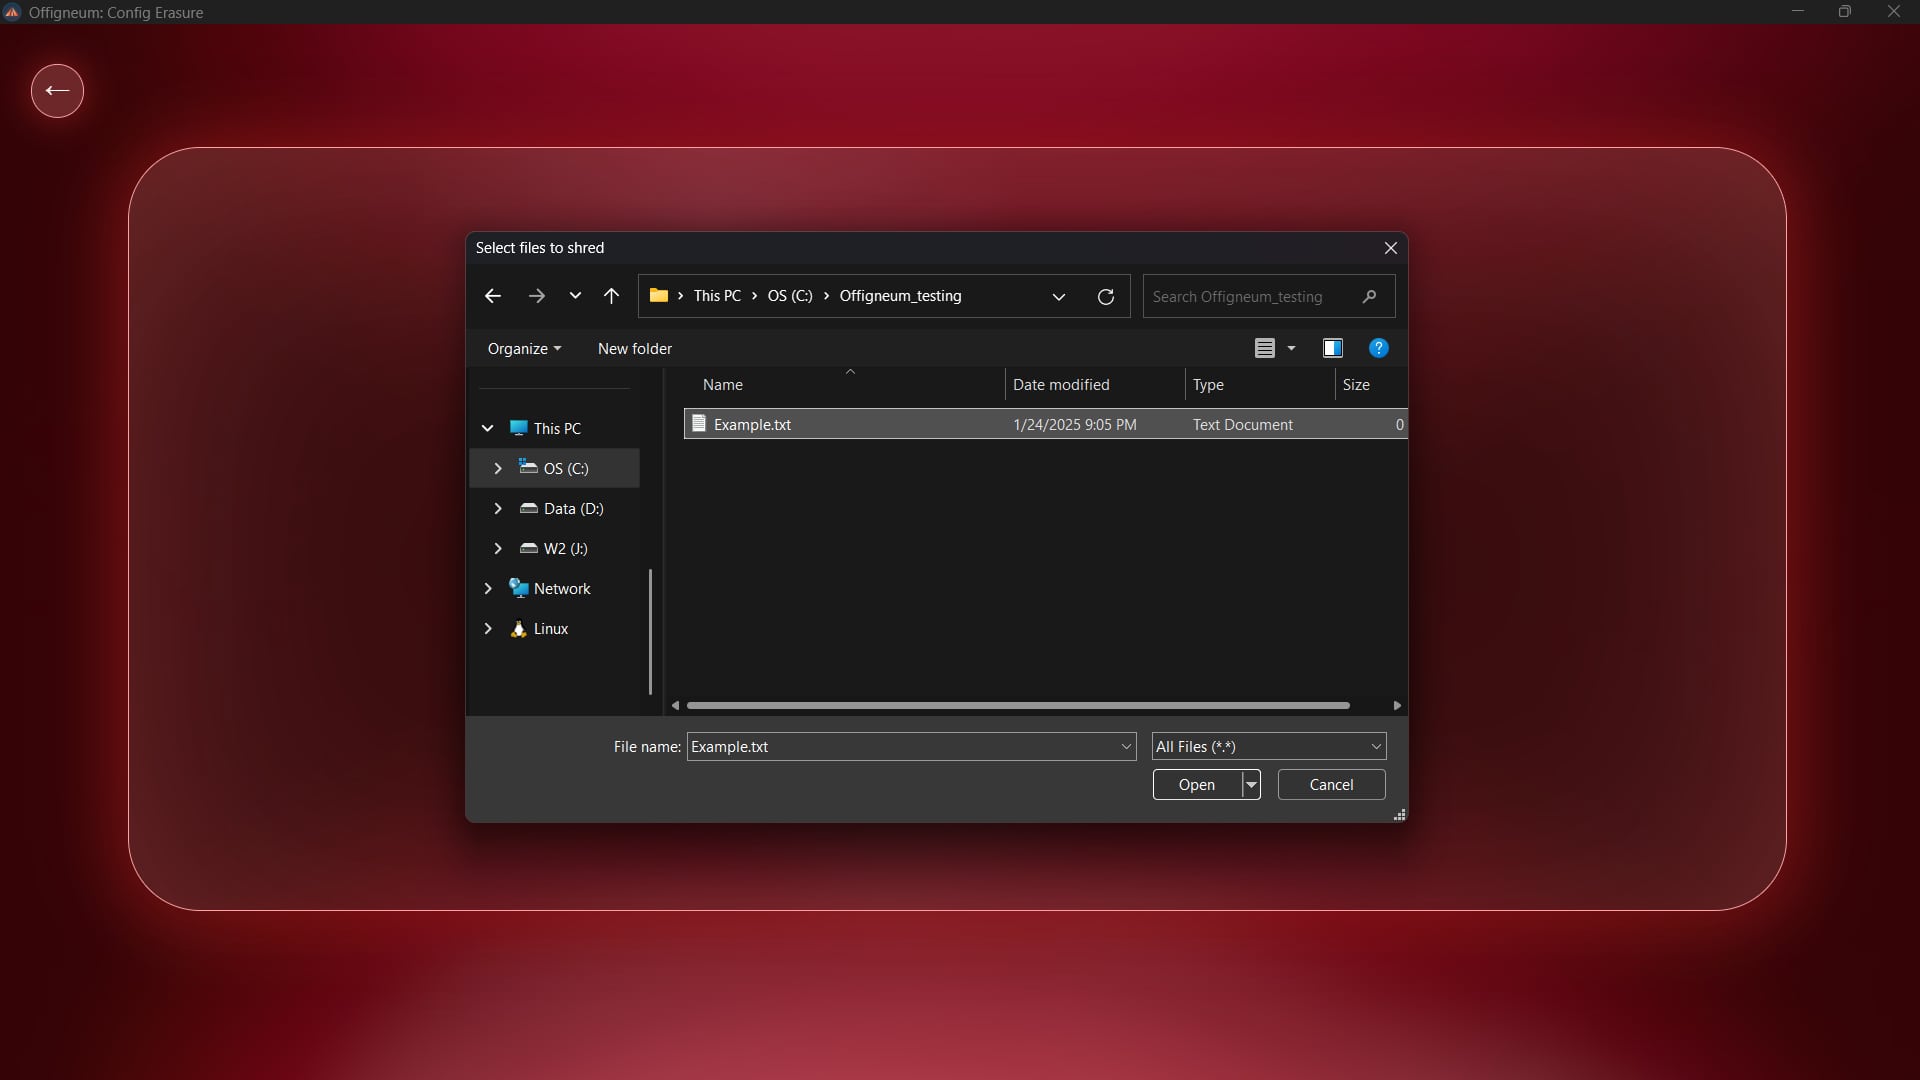Cancel the file selection dialog

(x=1331, y=785)
